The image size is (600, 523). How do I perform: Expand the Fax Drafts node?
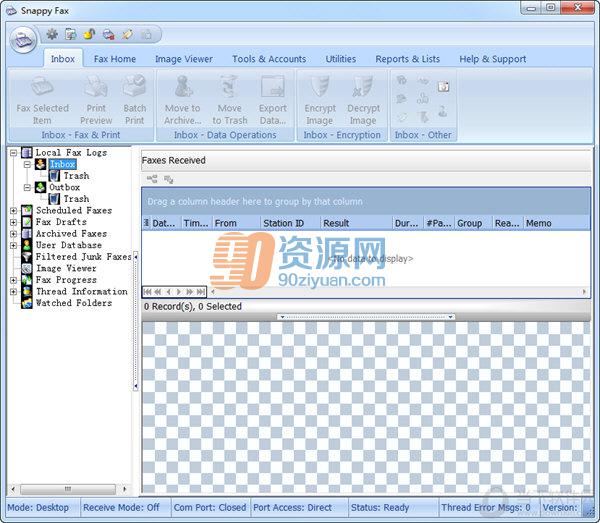coord(13,222)
